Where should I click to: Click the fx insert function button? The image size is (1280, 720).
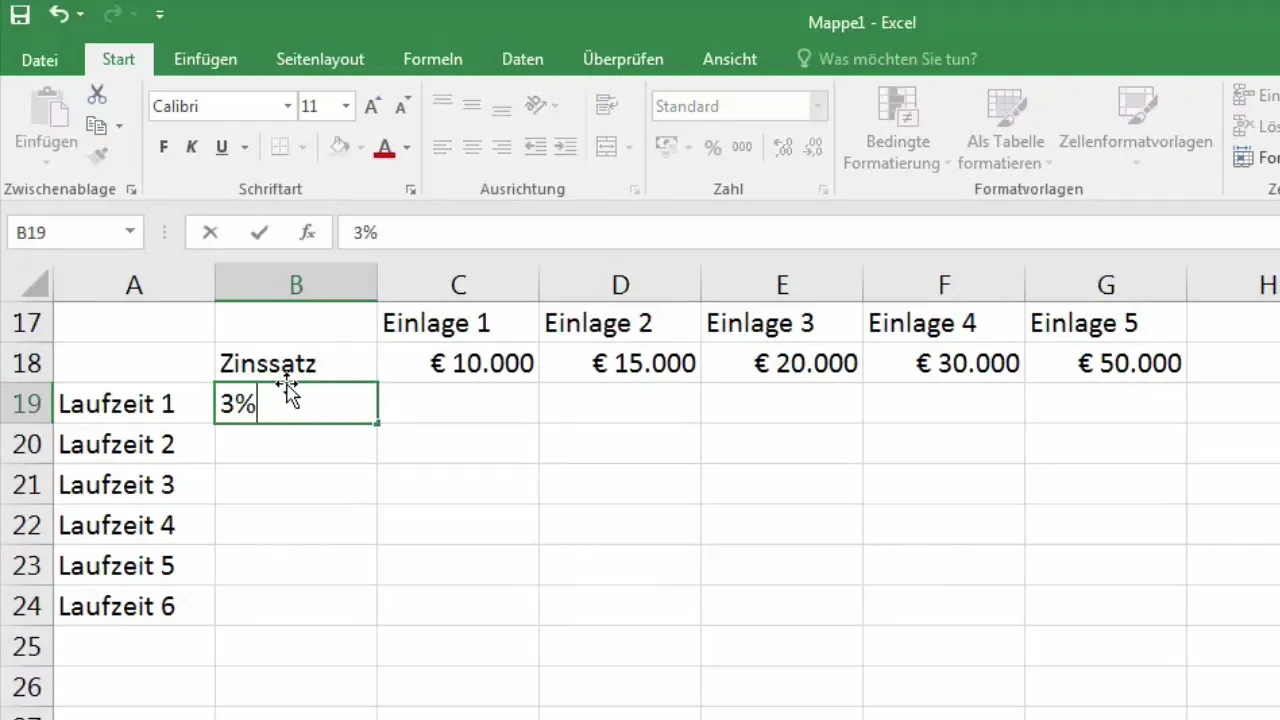308,232
